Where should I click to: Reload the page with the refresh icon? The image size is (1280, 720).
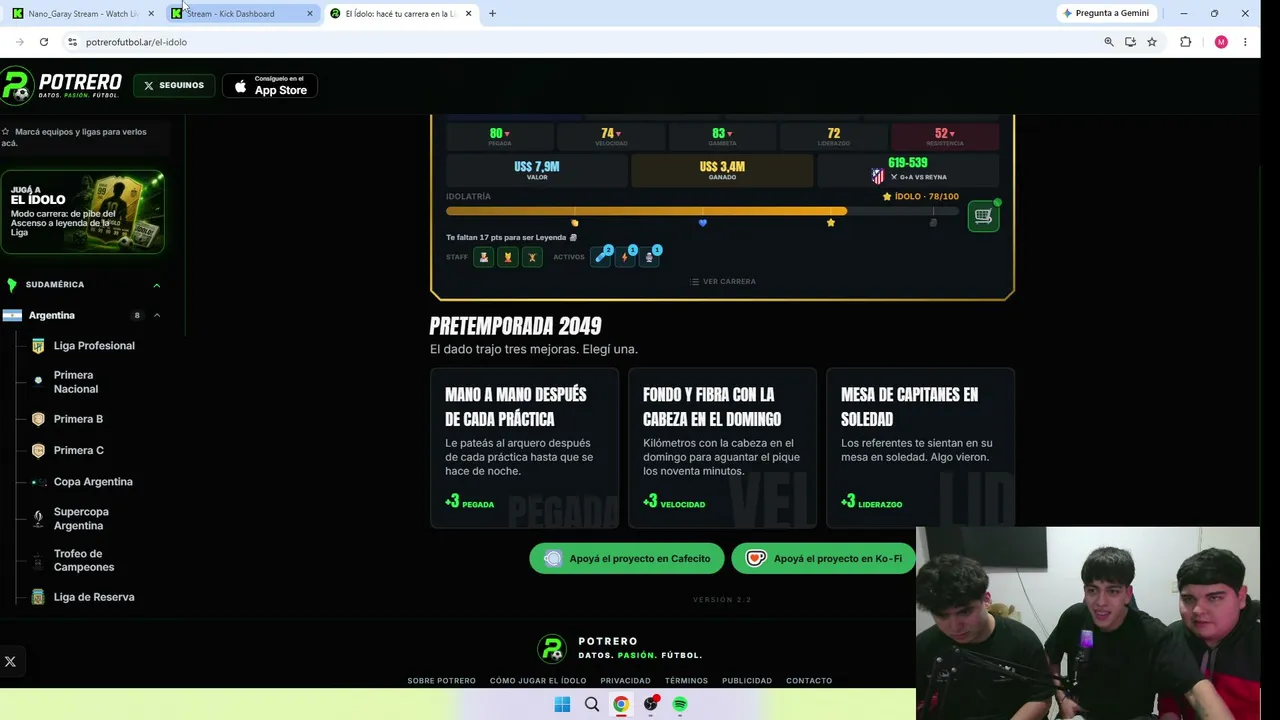click(44, 42)
